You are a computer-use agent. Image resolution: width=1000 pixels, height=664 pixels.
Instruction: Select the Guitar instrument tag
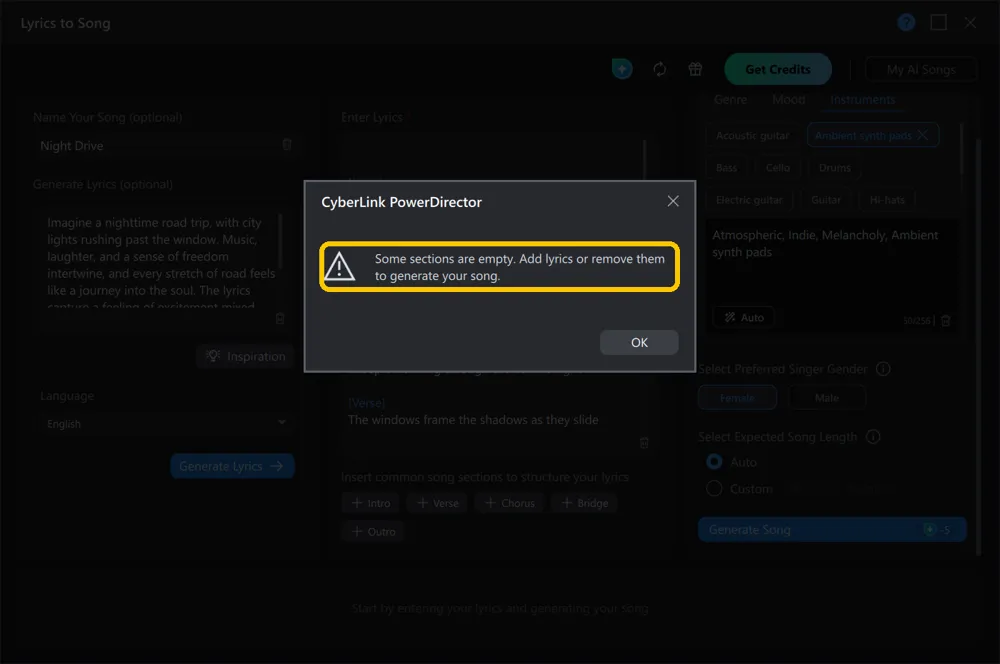(826, 200)
